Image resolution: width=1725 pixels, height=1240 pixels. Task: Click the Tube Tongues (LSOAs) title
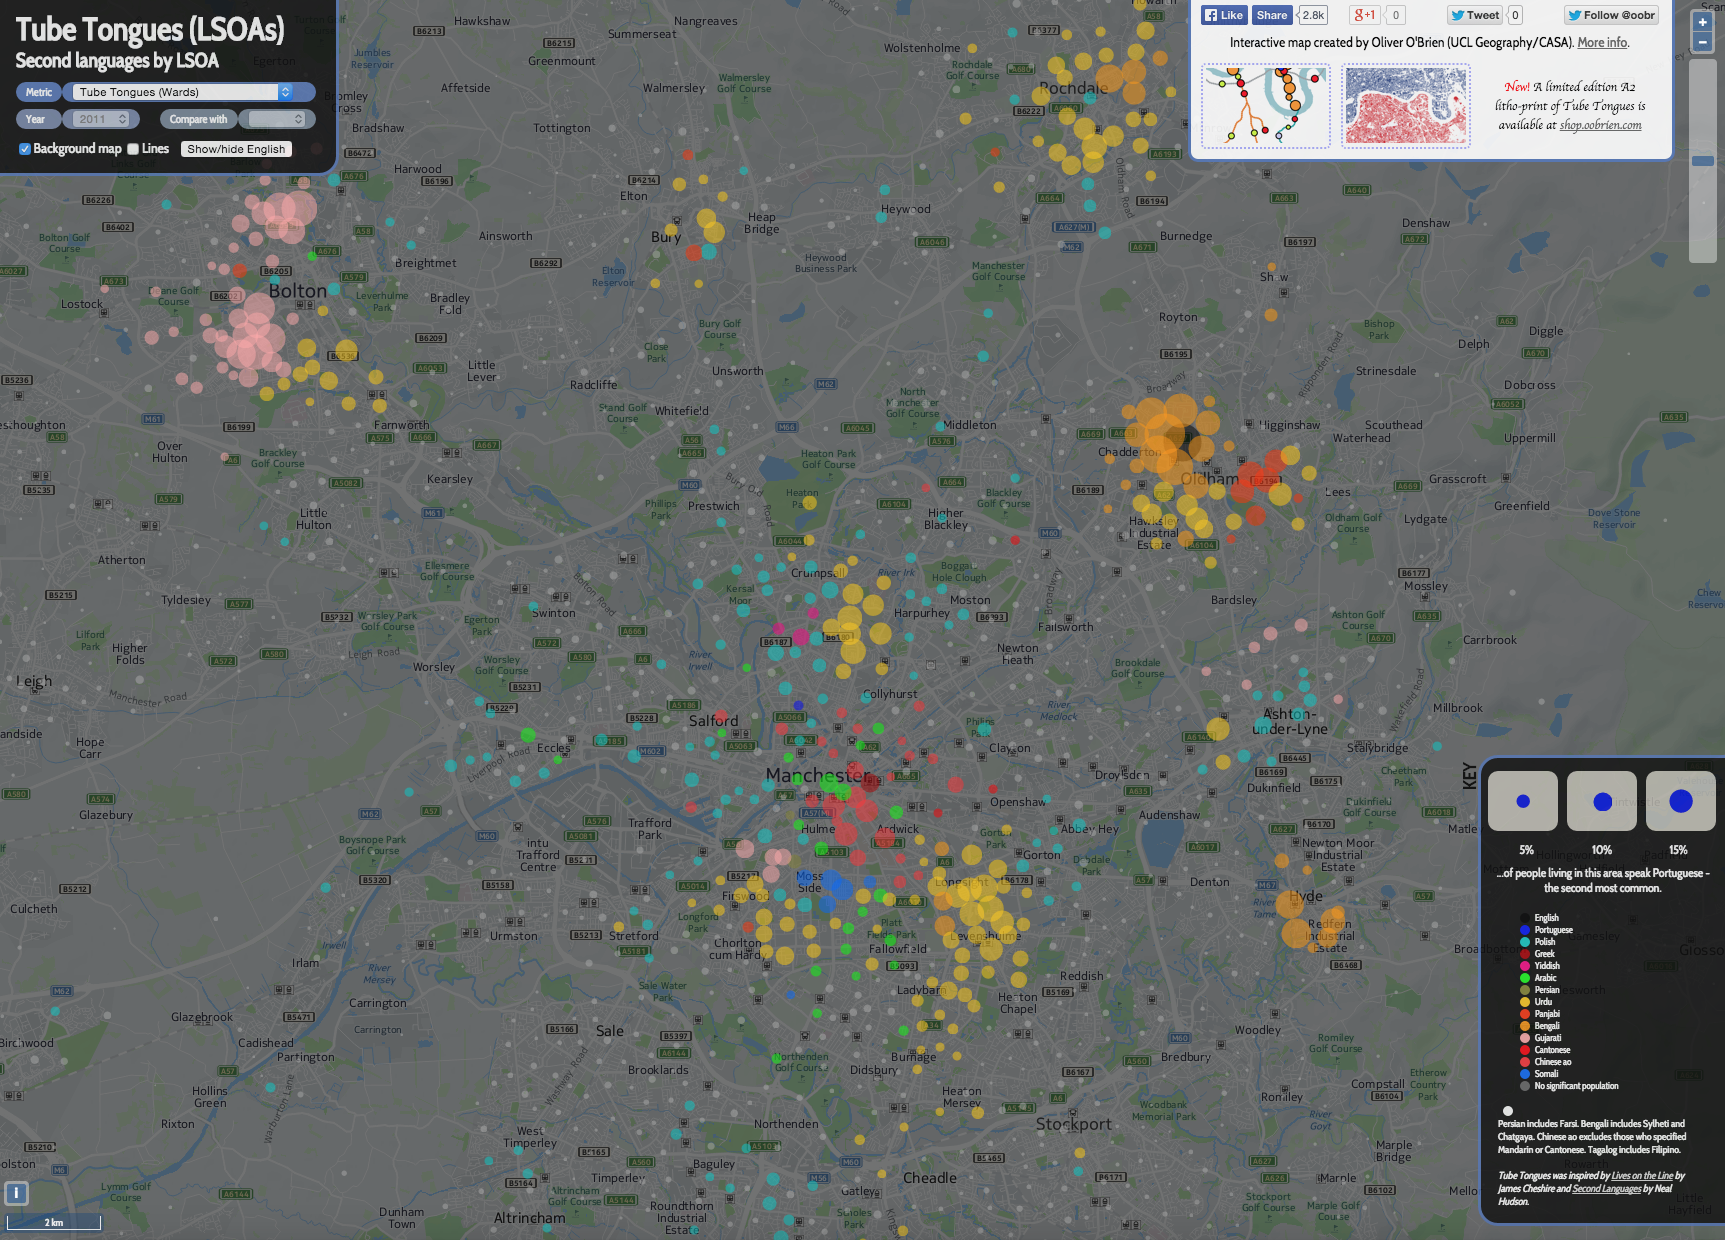coord(150,30)
